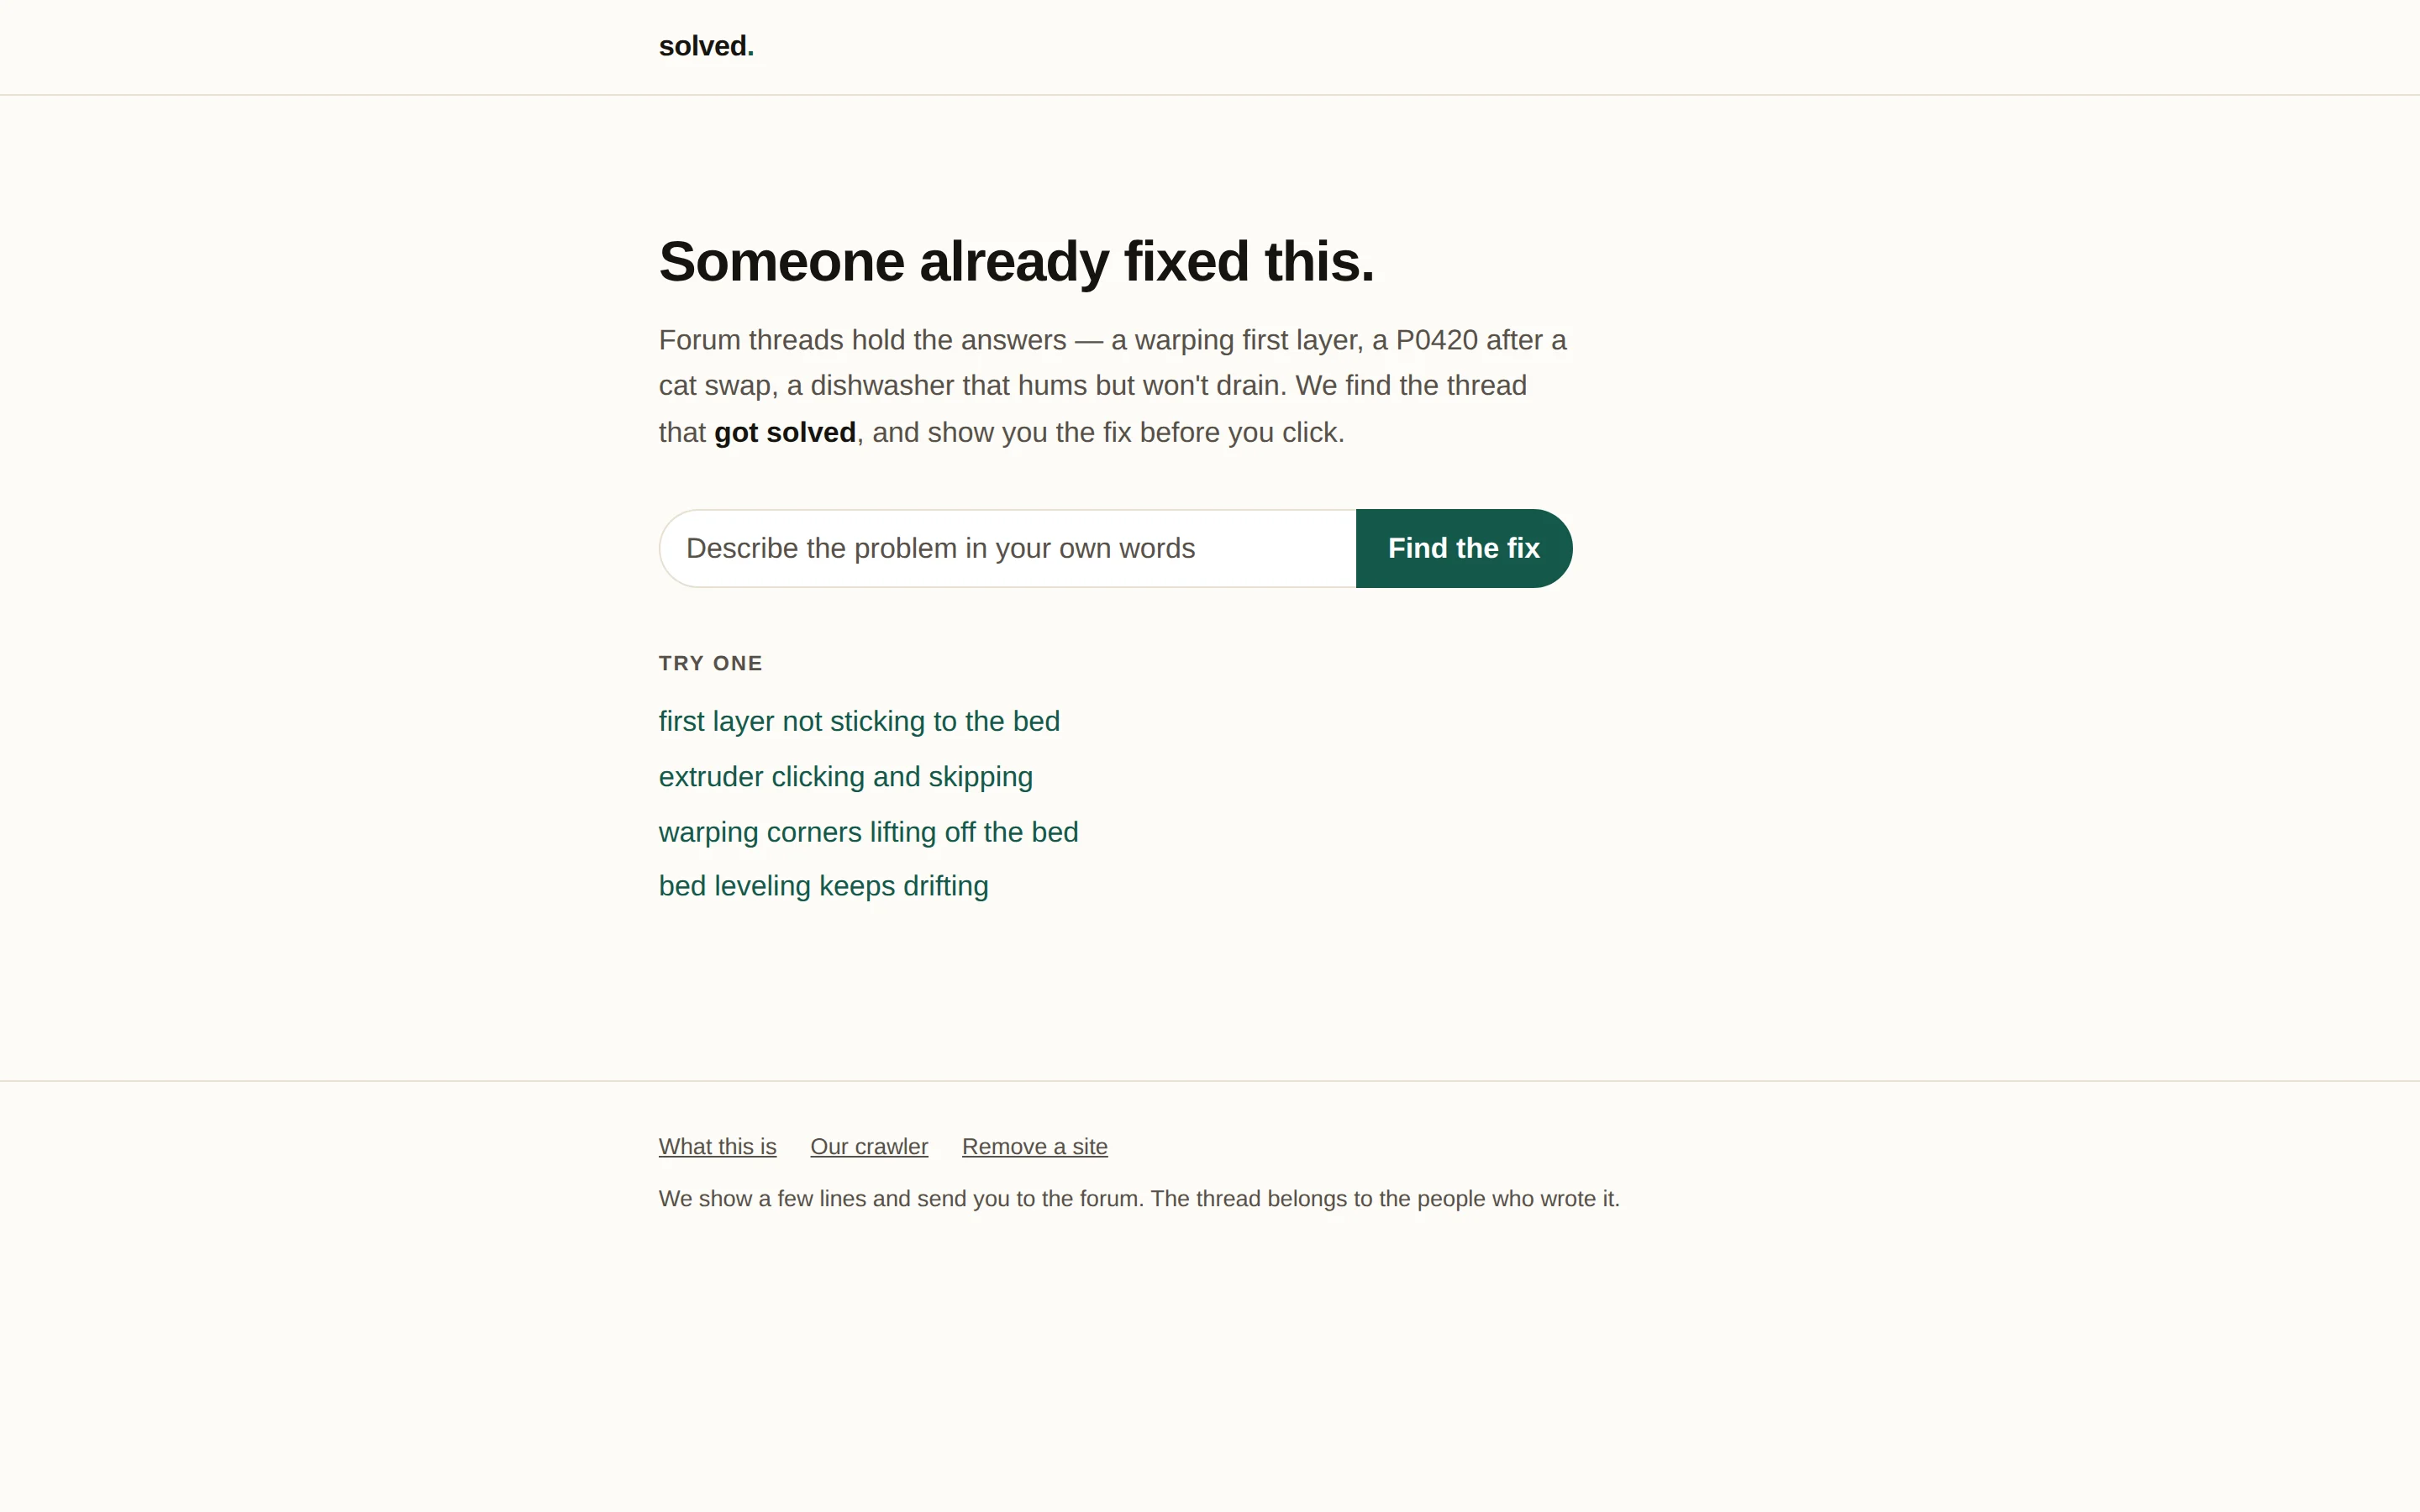Image resolution: width=2420 pixels, height=1512 pixels.
Task: Click the 'Someone already fixed this.' headline
Action: (x=1016, y=262)
